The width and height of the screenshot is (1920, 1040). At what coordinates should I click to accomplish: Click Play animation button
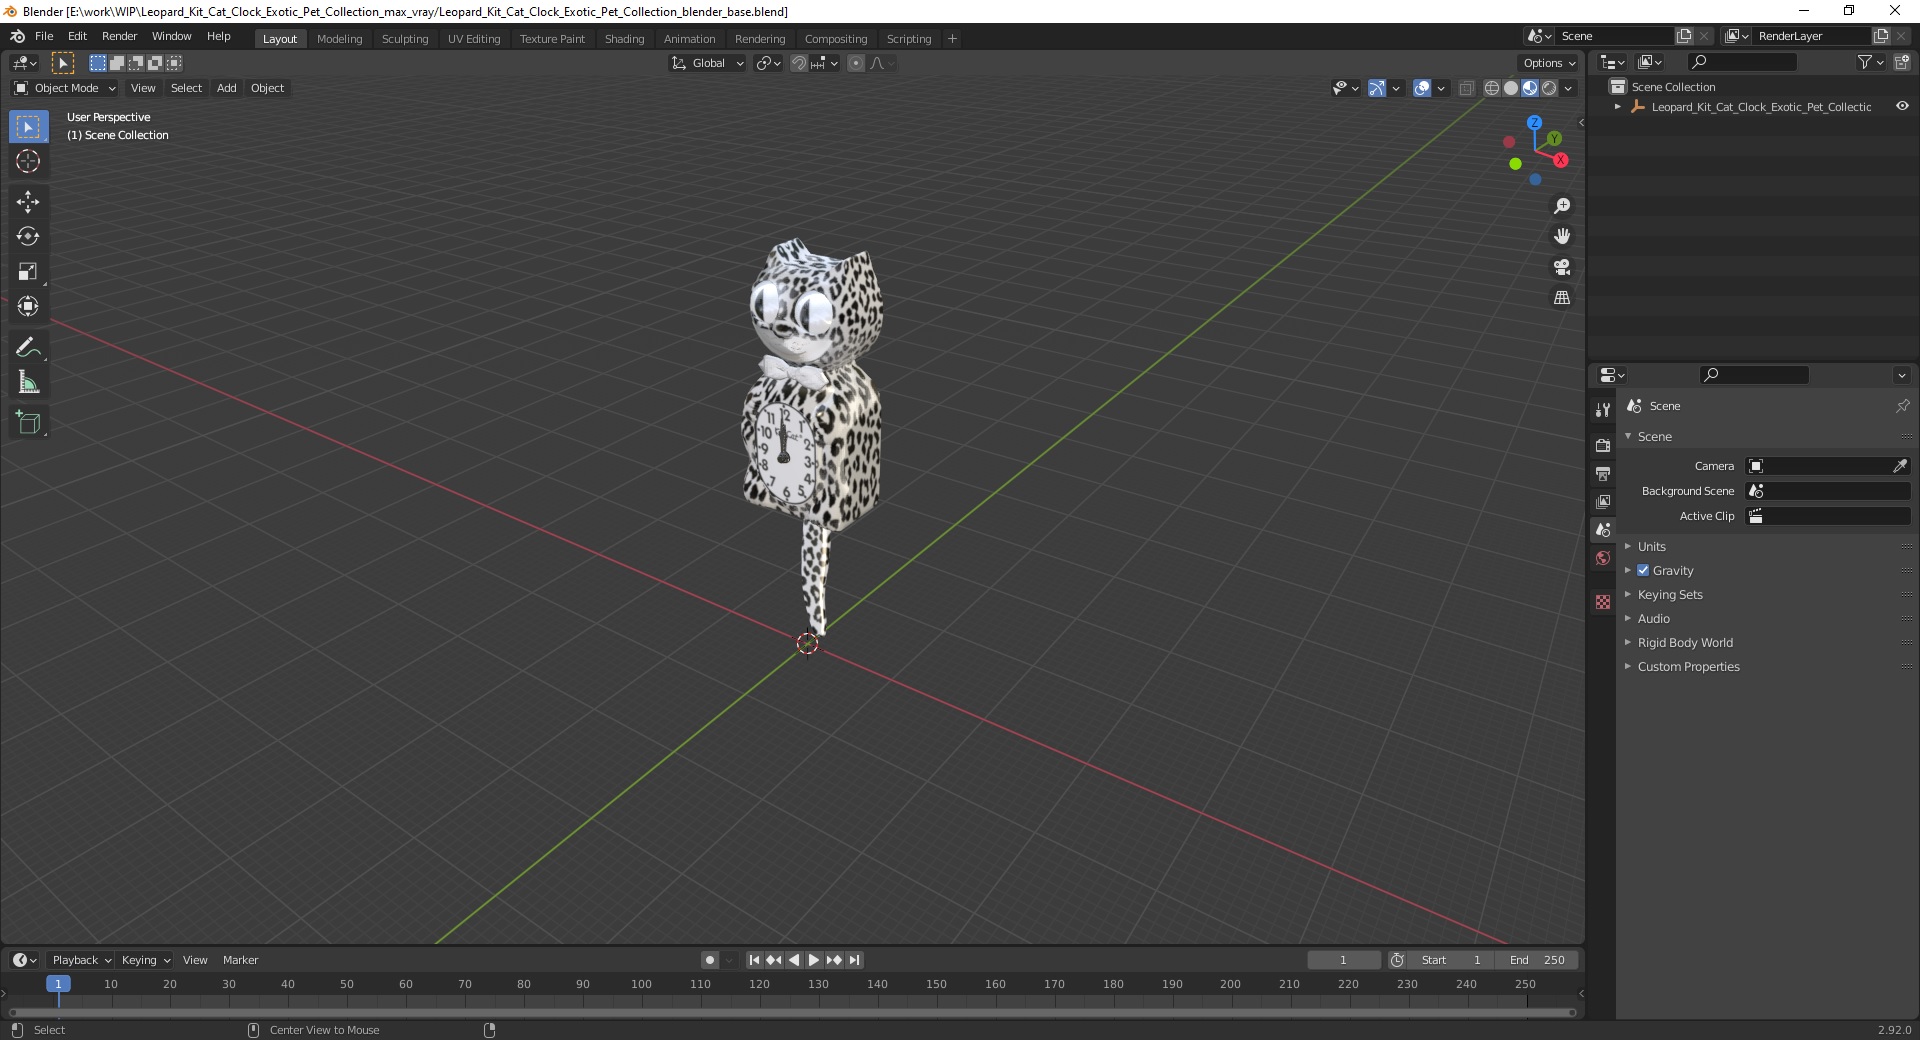813,960
